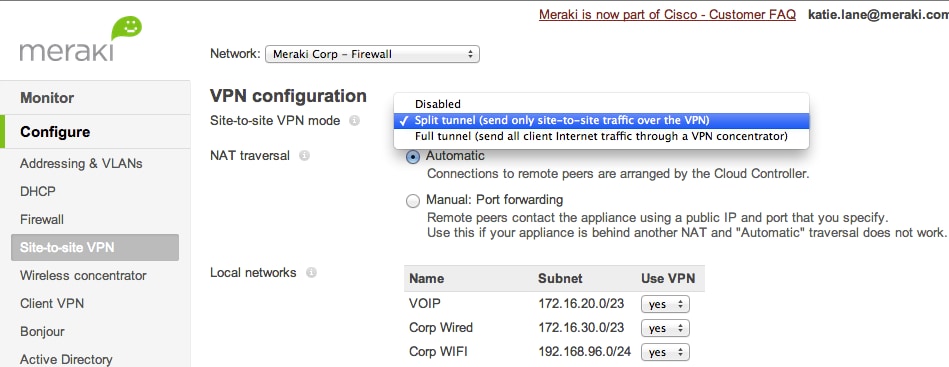Viewport: 949px width, 367px height.
Task: Go to Bonjour settings page
Action: pyautogui.click(x=42, y=331)
